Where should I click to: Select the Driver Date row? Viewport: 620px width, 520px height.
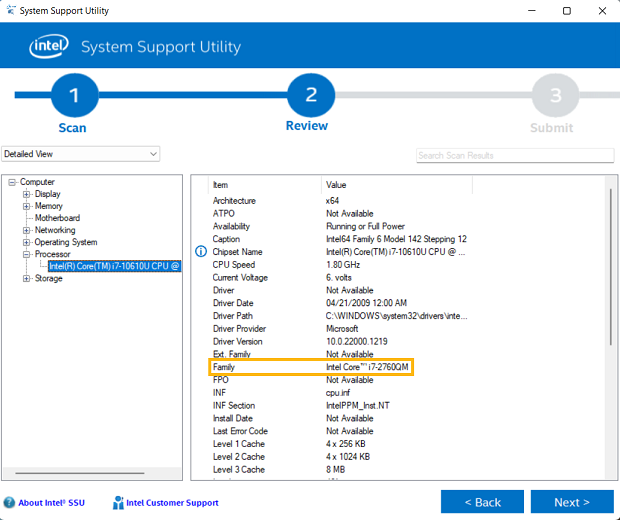tap(340, 303)
